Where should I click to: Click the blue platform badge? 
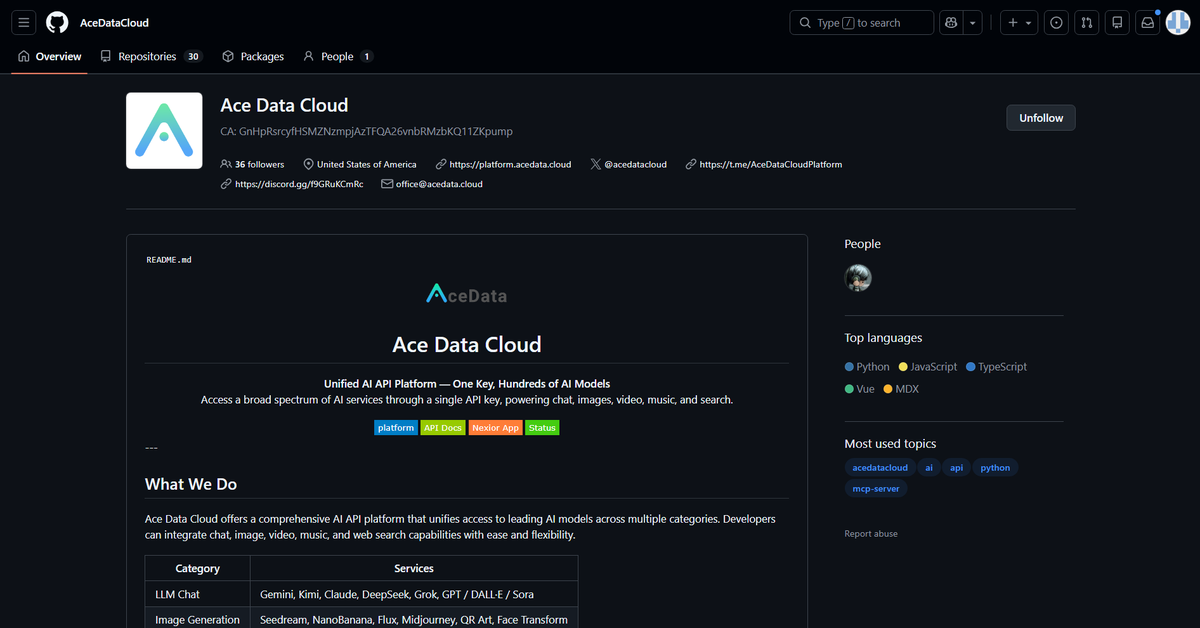396,427
